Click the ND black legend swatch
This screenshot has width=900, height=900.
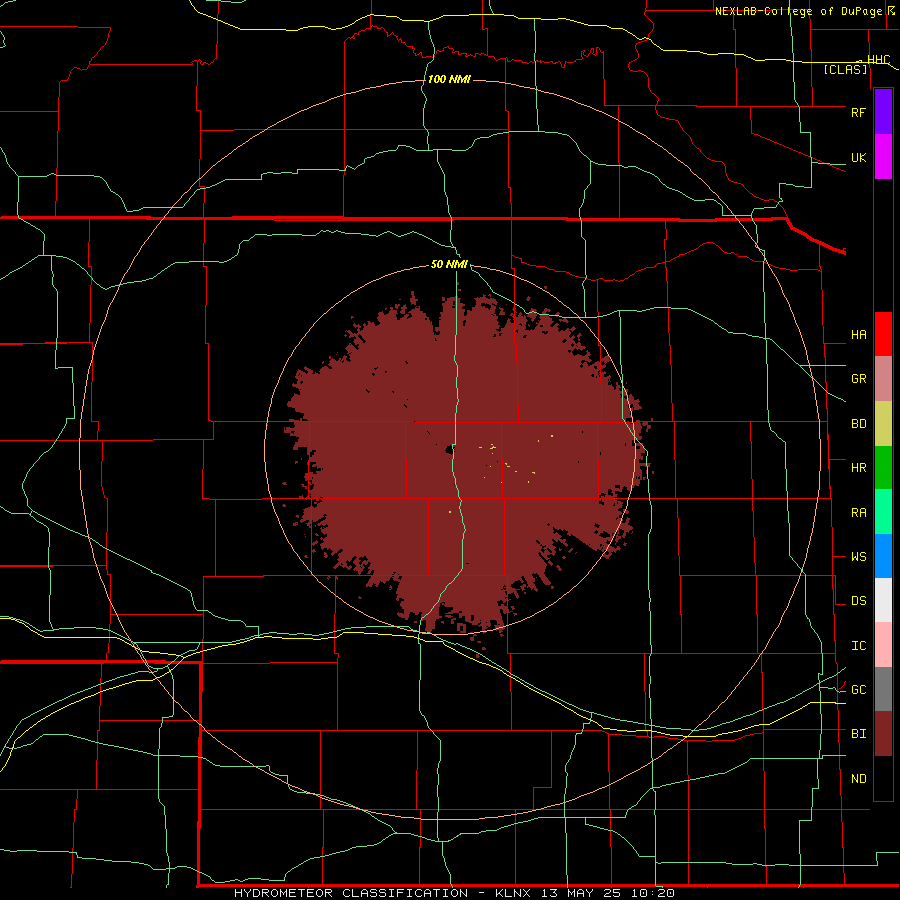pyautogui.click(x=883, y=778)
